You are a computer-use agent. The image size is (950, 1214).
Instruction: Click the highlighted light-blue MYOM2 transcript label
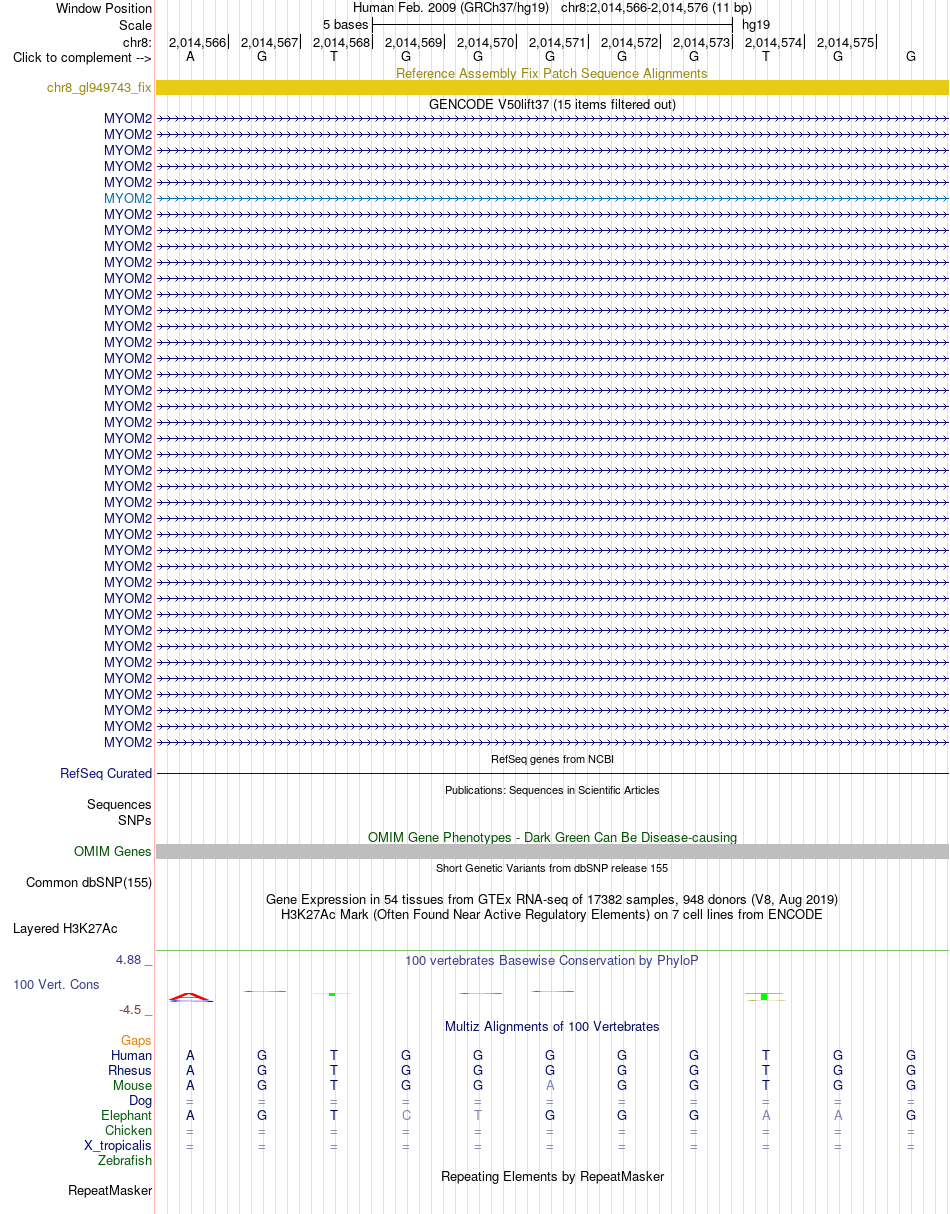point(128,198)
